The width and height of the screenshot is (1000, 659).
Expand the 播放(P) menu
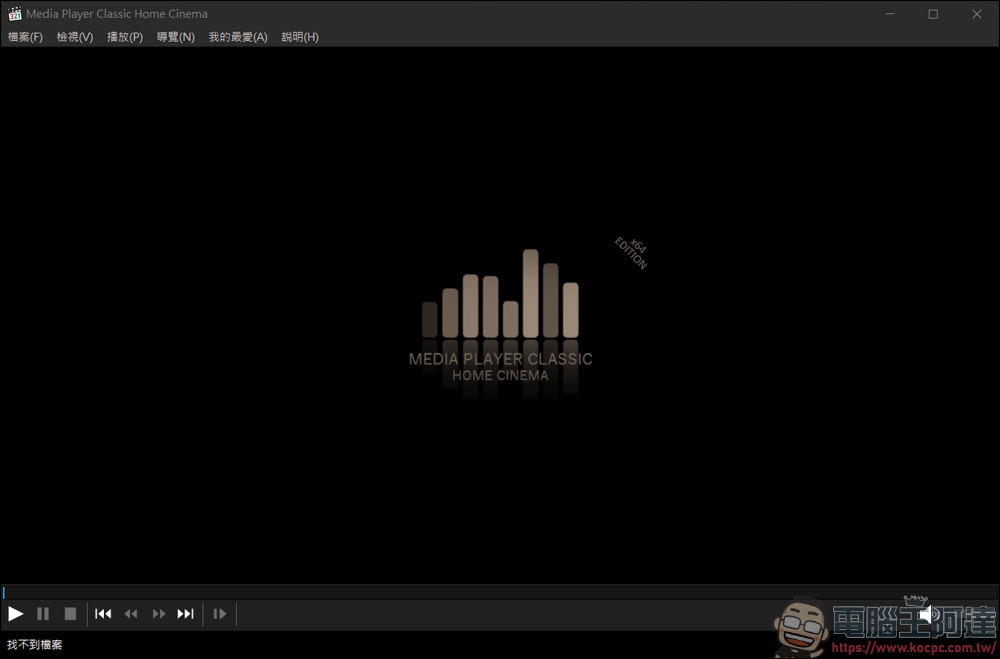click(x=125, y=37)
